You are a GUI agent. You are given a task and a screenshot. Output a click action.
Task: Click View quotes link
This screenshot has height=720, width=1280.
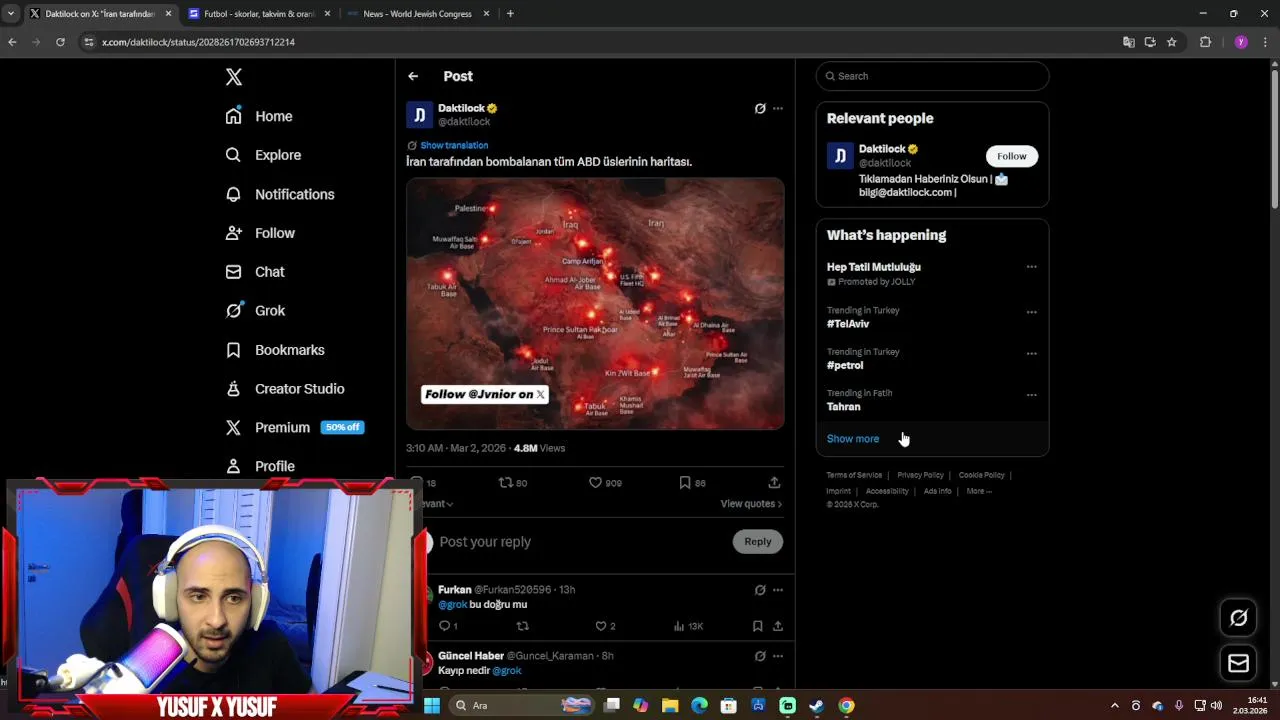(x=751, y=504)
